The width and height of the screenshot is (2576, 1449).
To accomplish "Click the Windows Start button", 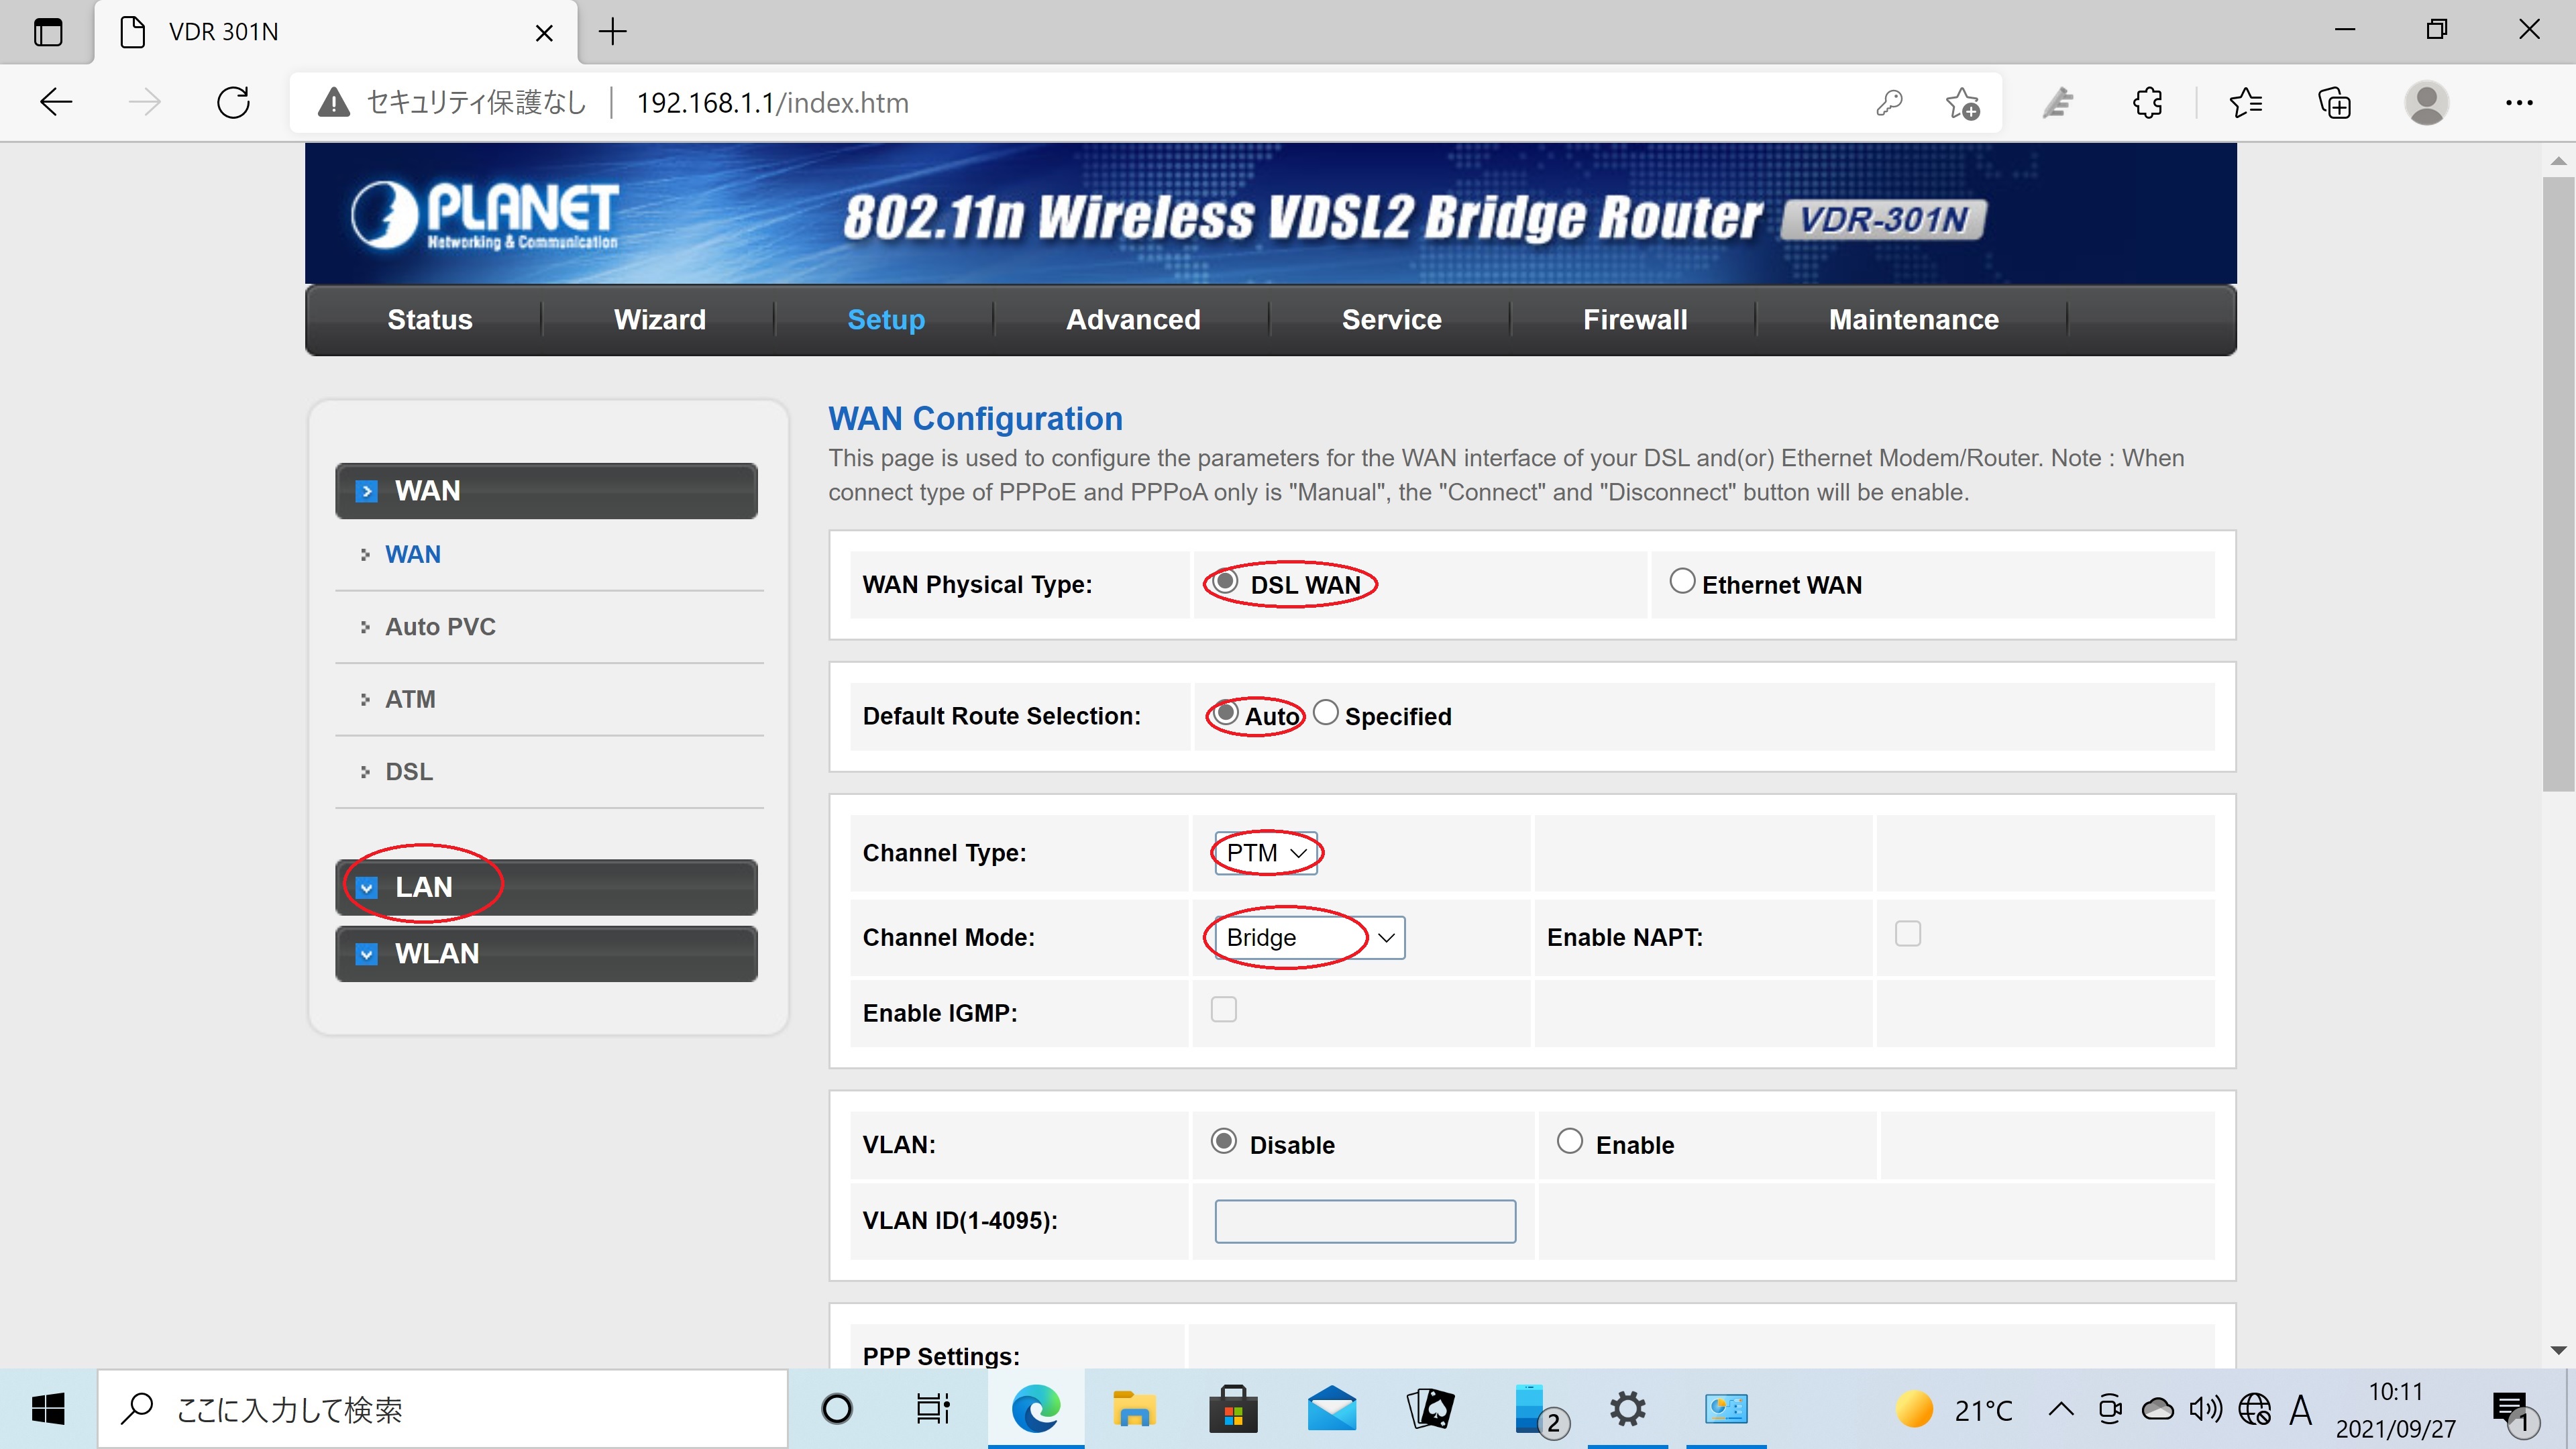I will pos(48,1409).
